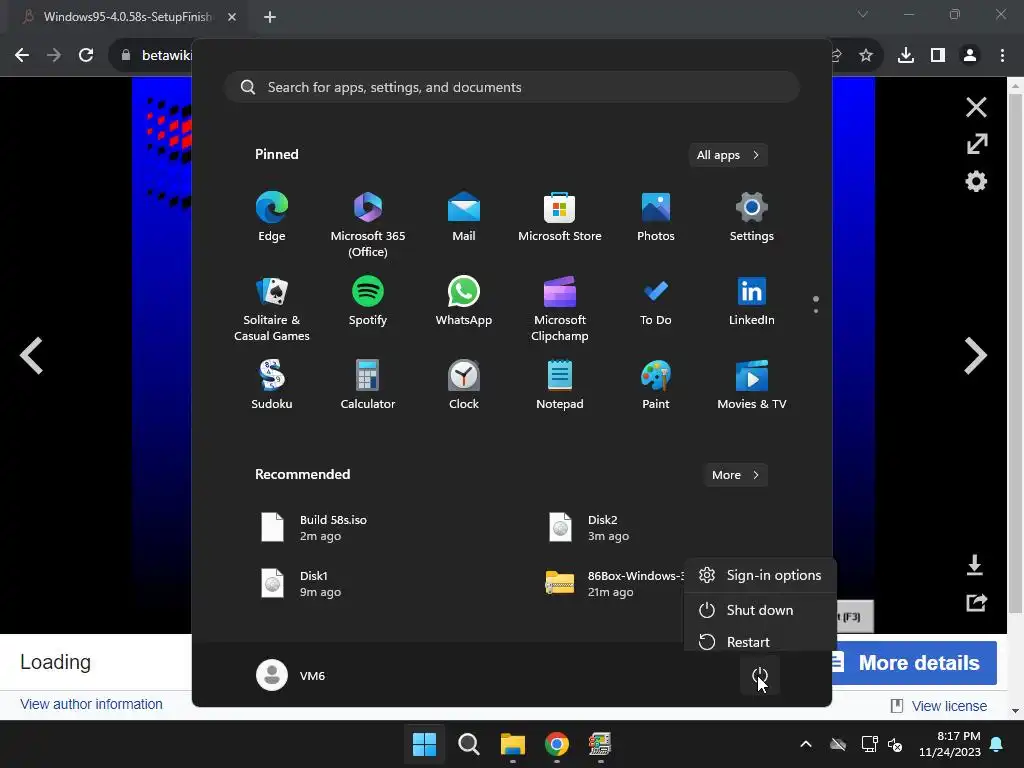Open the 86Box app on taskbar

pyautogui.click(x=600, y=744)
